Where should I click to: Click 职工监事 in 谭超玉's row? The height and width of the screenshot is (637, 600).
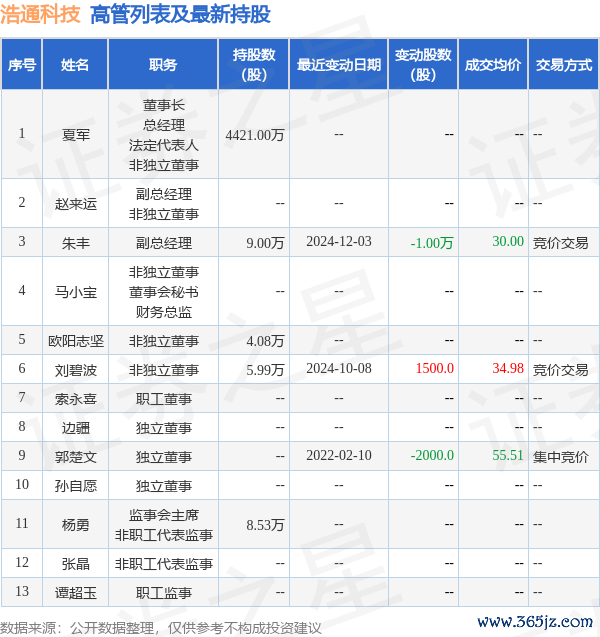pyautogui.click(x=164, y=593)
